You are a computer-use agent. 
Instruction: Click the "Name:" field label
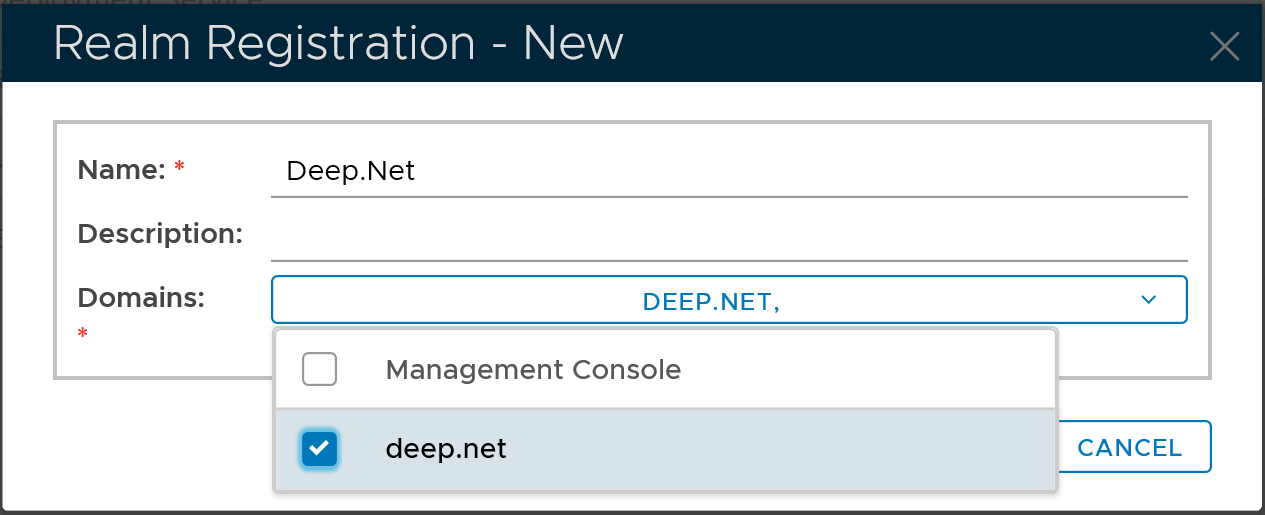(121, 170)
